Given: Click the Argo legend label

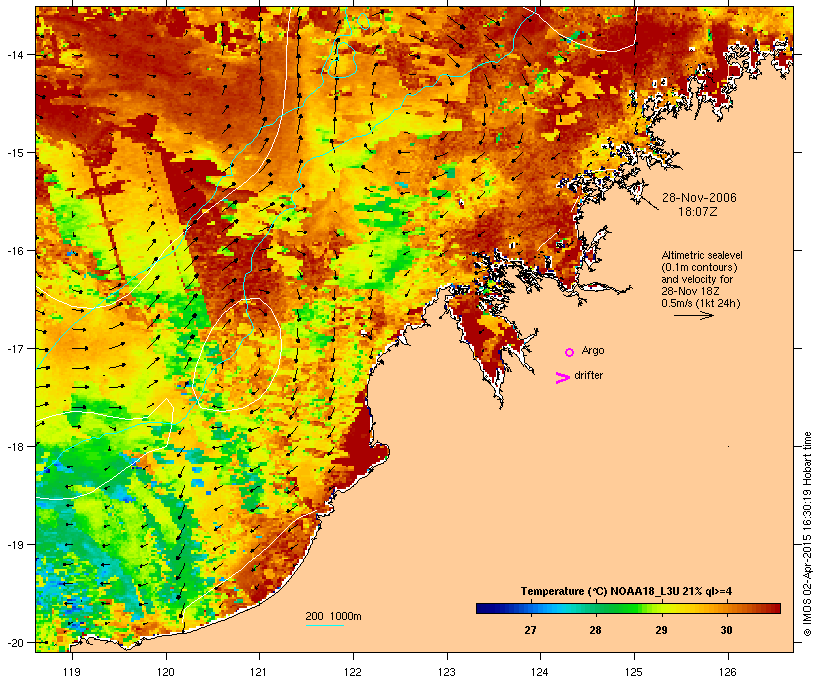Looking at the screenshot, I should [x=593, y=350].
